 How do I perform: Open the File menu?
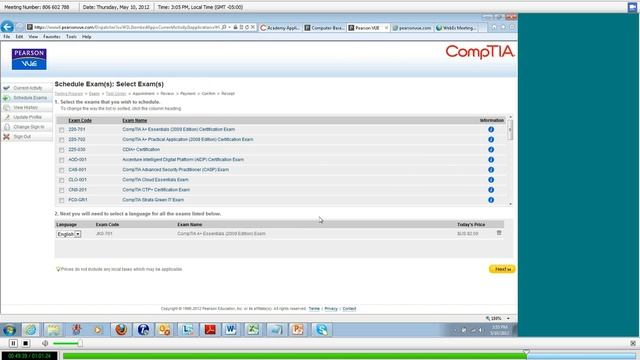7,37
